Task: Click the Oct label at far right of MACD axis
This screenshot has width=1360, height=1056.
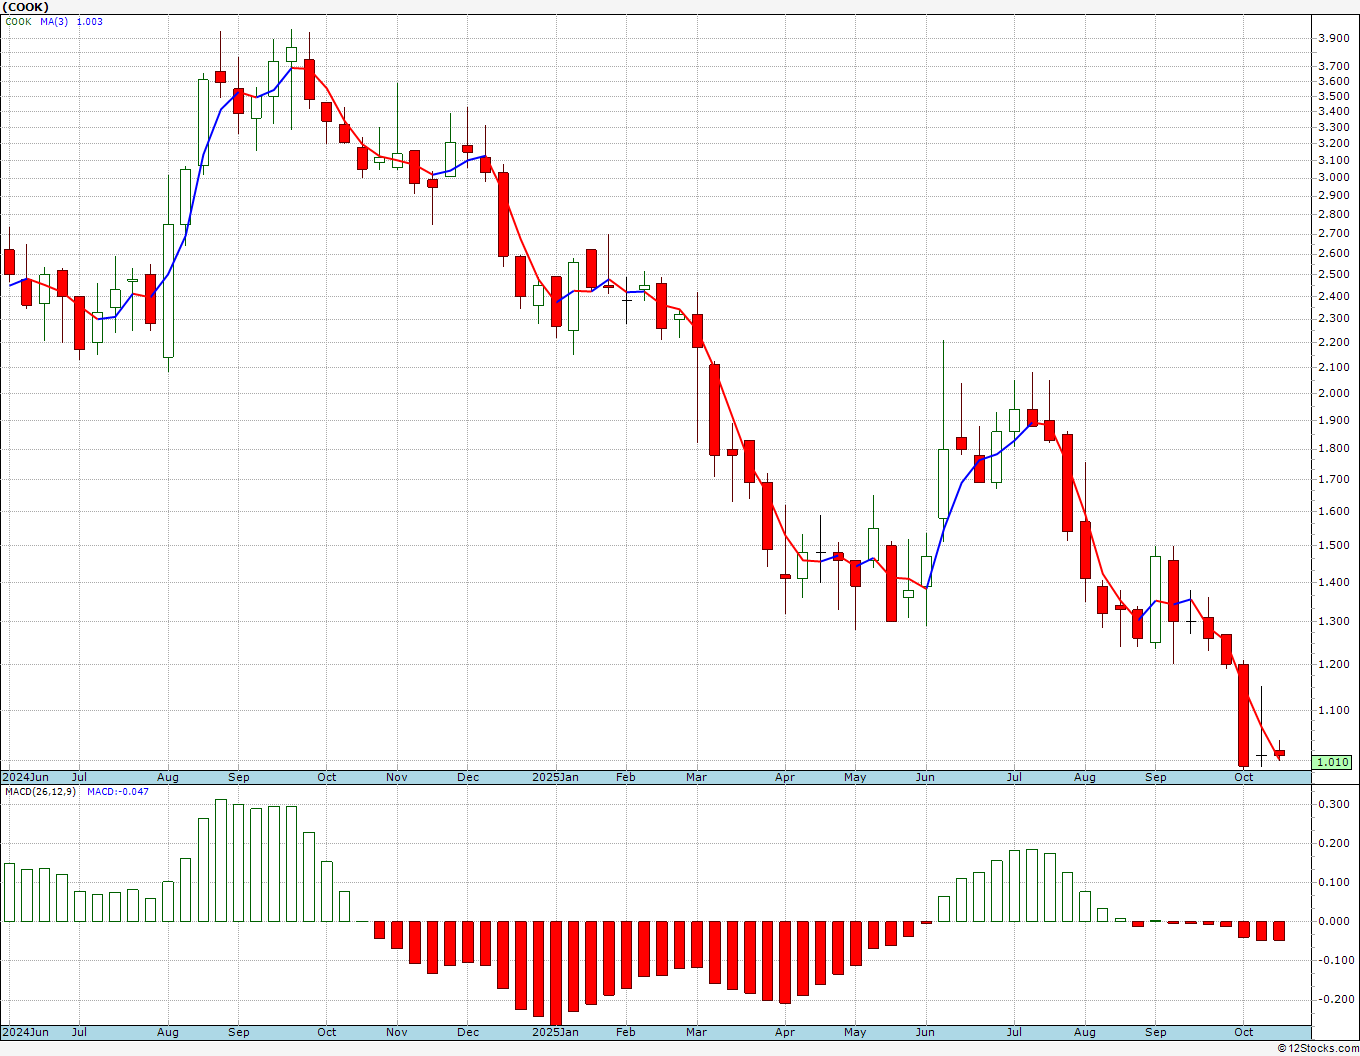Action: tap(1244, 1032)
